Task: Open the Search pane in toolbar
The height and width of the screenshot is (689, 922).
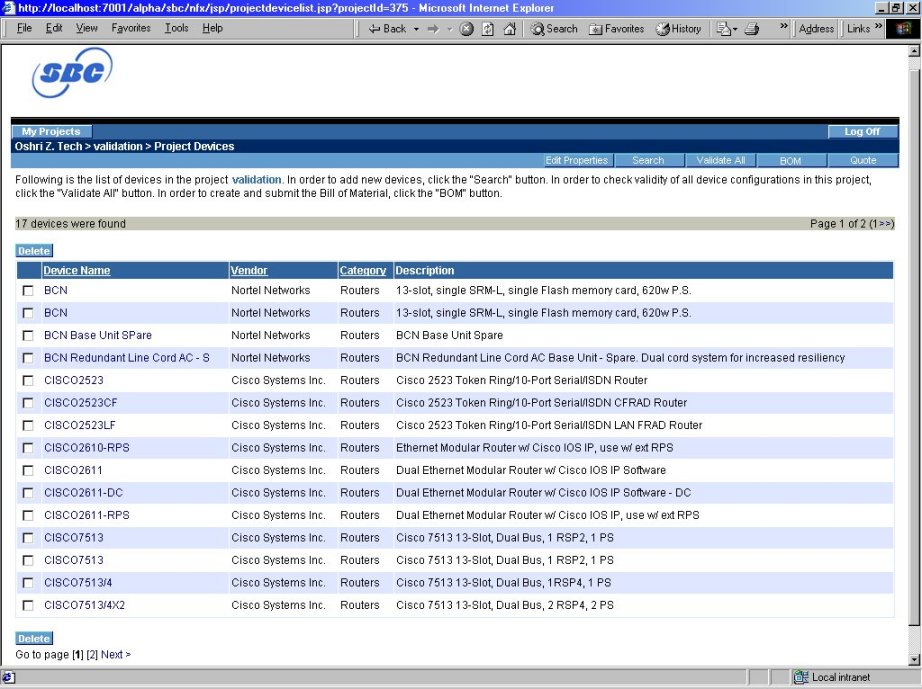Action: (554, 29)
